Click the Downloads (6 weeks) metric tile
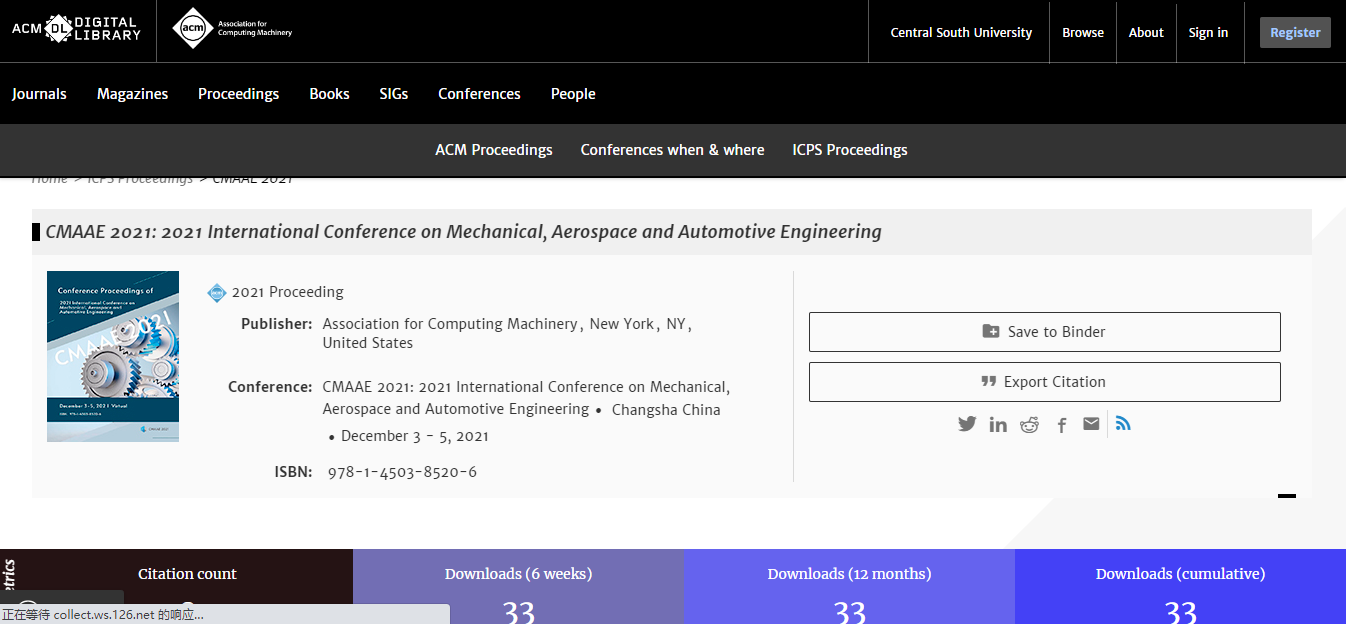This screenshot has width=1346, height=624. pyautogui.click(x=518, y=587)
